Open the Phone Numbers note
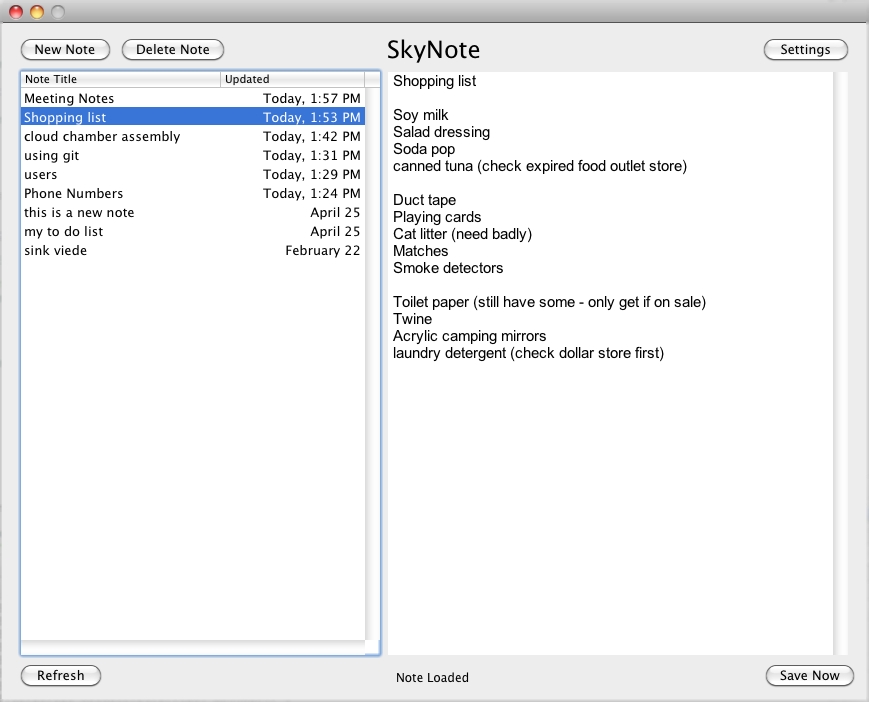The height and width of the screenshot is (702, 869). tap(193, 193)
